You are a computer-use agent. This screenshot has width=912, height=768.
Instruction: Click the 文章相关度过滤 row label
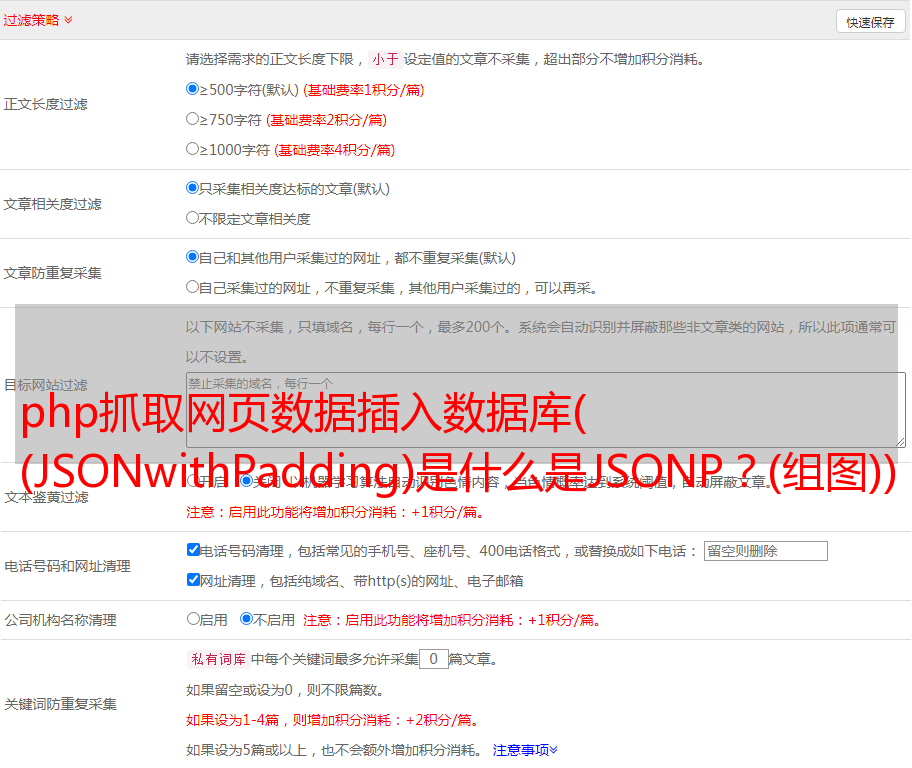[52, 204]
